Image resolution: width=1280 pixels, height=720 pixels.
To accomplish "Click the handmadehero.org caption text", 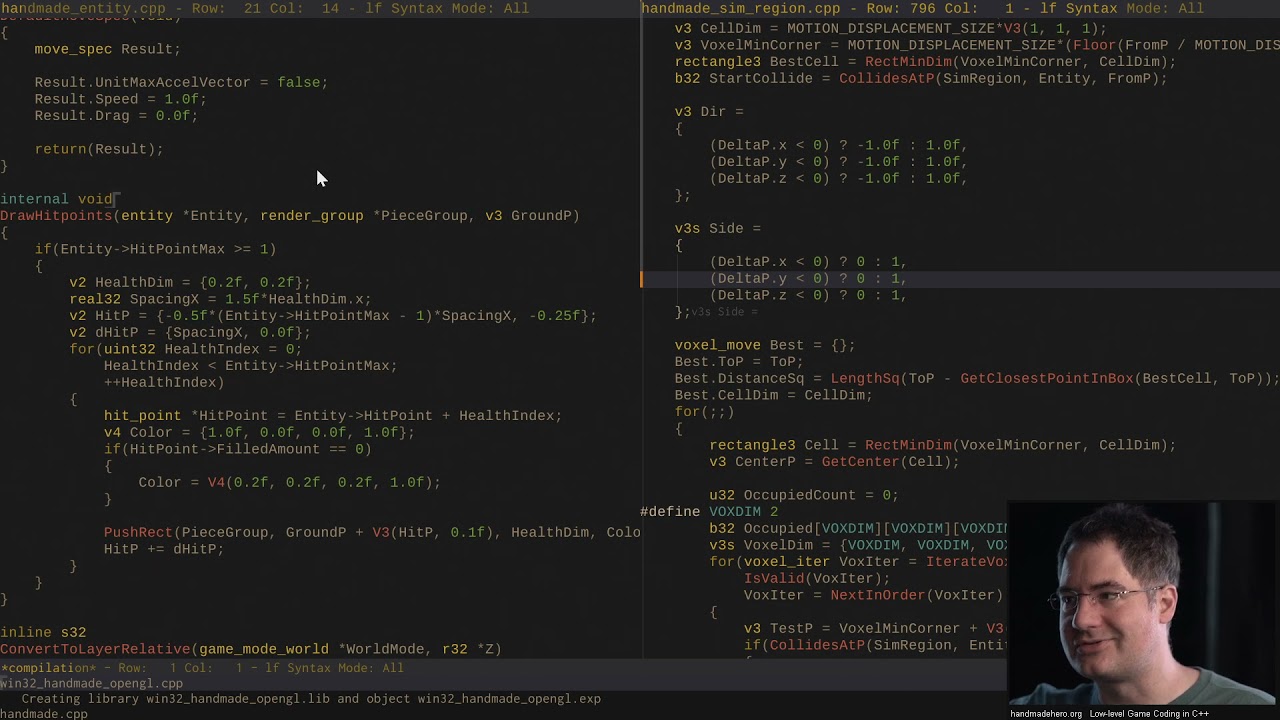I will pos(1046,714).
